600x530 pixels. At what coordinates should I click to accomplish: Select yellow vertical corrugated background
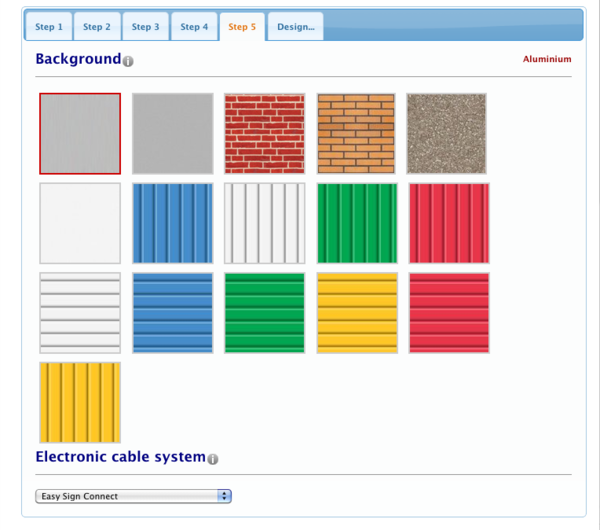(80, 403)
